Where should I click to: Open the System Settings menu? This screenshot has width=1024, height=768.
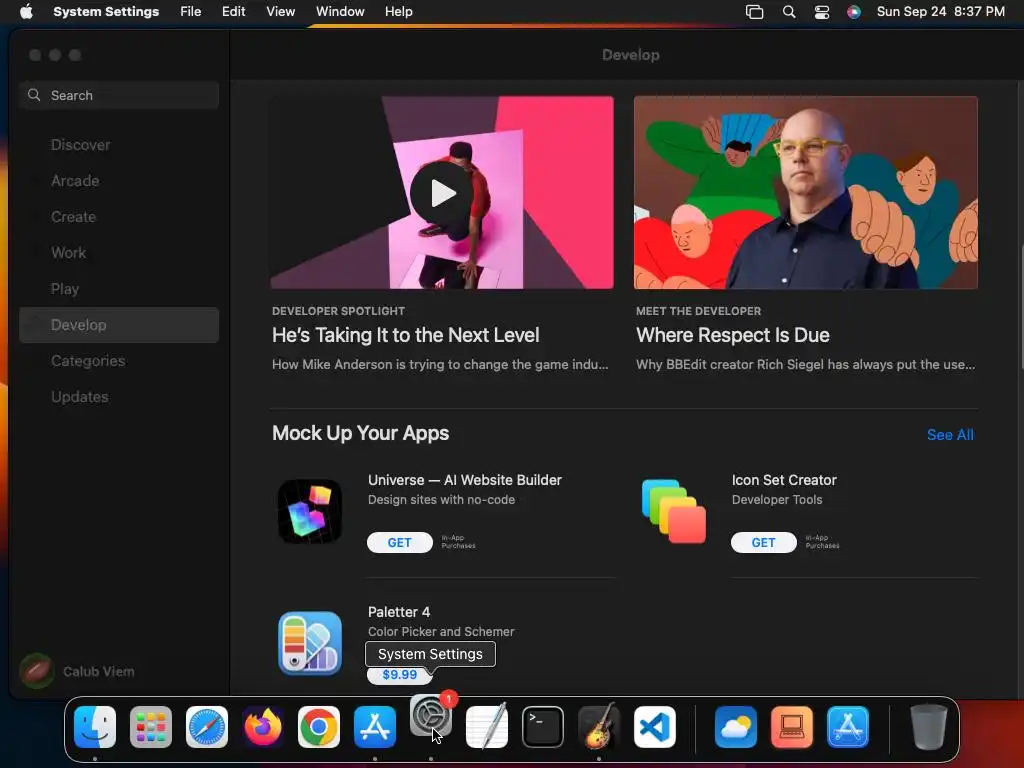tap(106, 12)
